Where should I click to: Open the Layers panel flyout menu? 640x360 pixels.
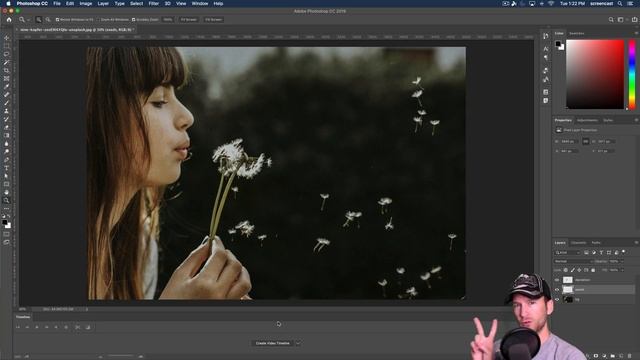pos(636,242)
